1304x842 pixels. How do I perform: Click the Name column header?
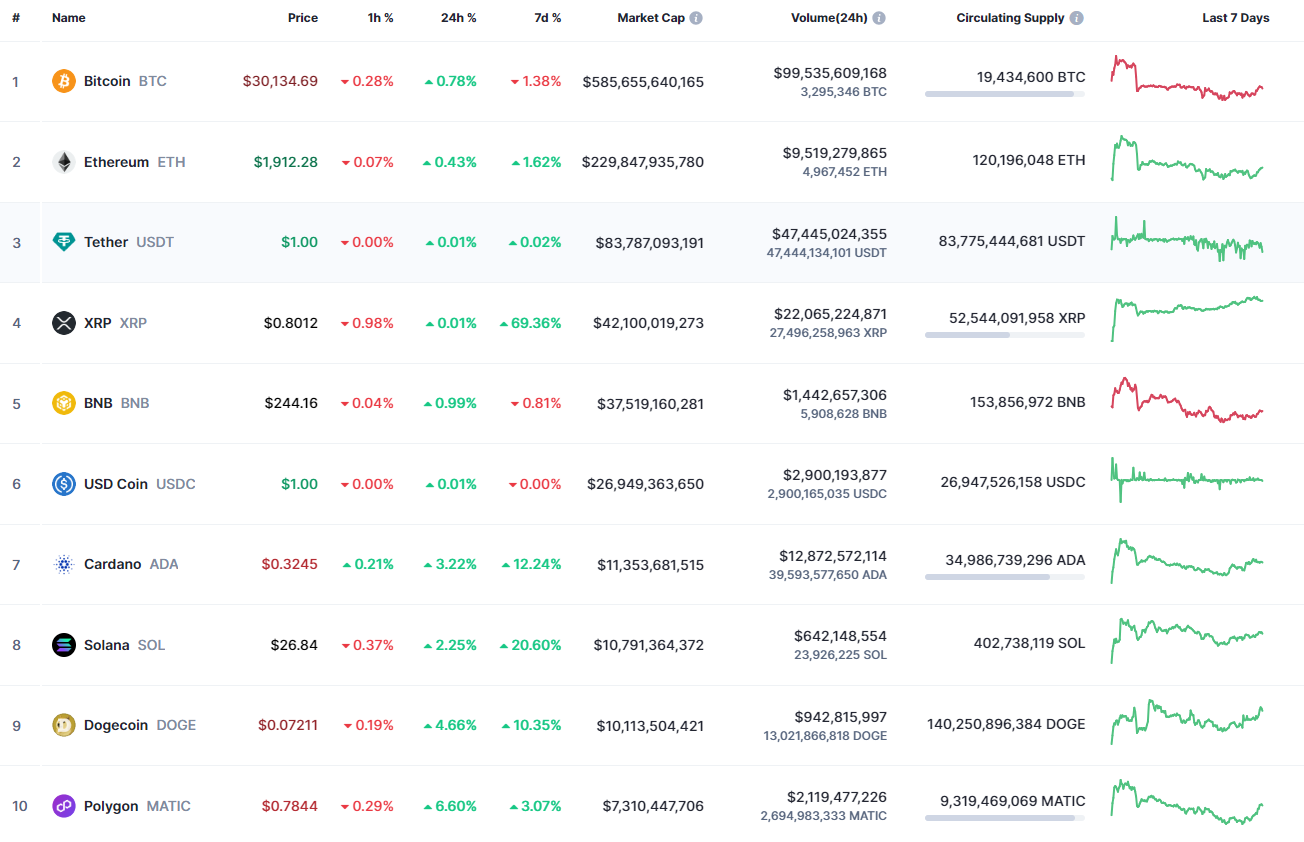pos(68,17)
